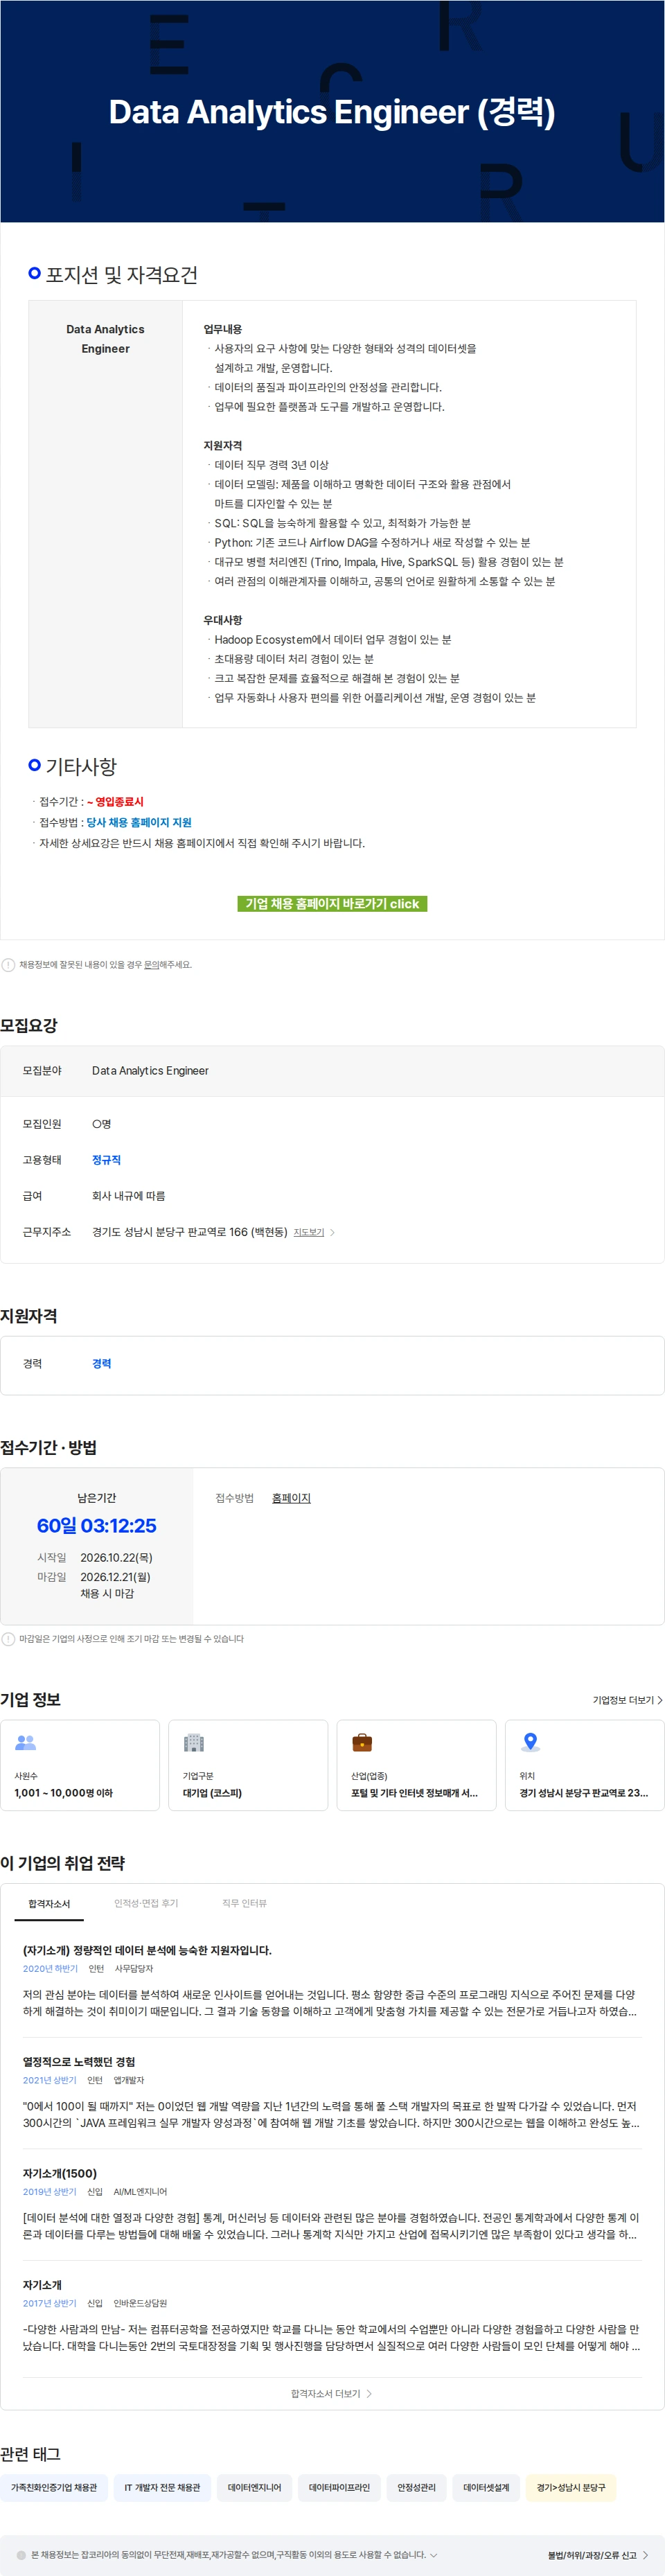Click the 홈페이지 application method link

(291, 1498)
